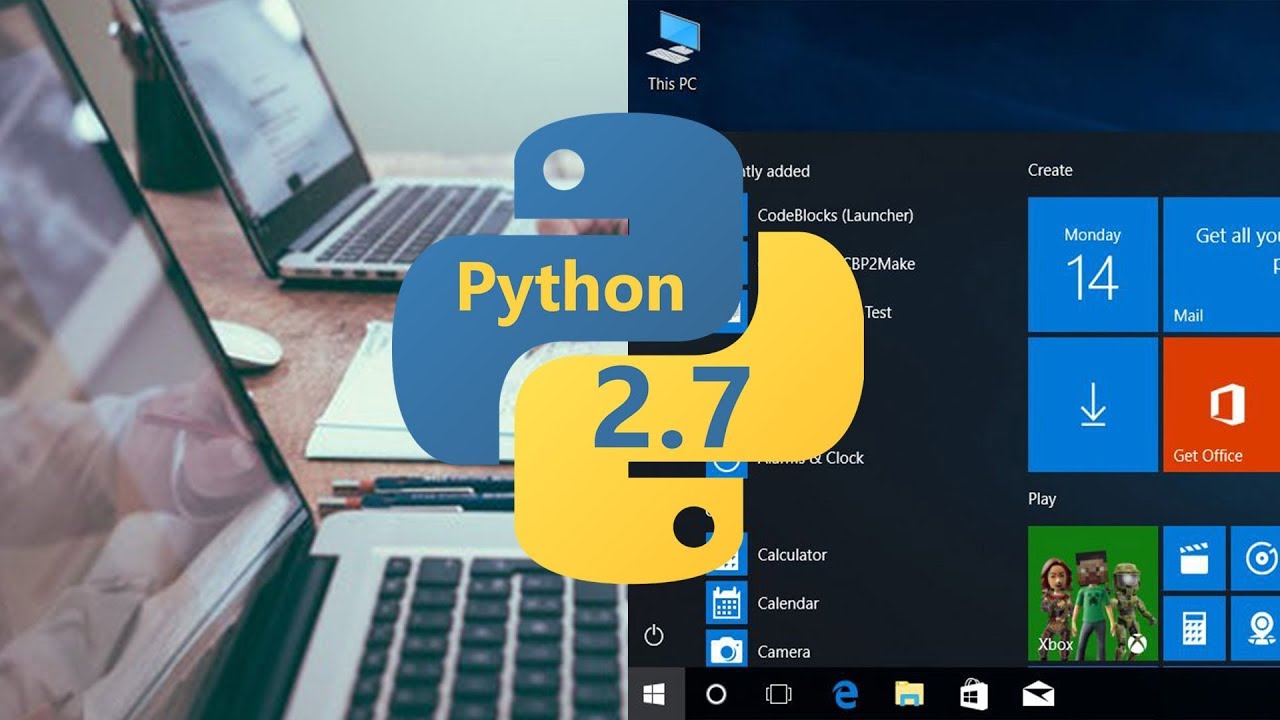
Task: Click the Calendar app icon in list
Action: click(x=727, y=603)
